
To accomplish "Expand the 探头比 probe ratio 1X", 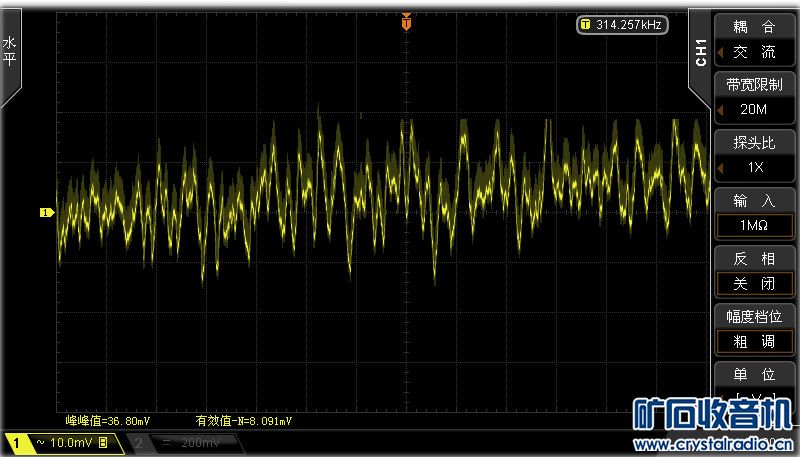I will [754, 167].
